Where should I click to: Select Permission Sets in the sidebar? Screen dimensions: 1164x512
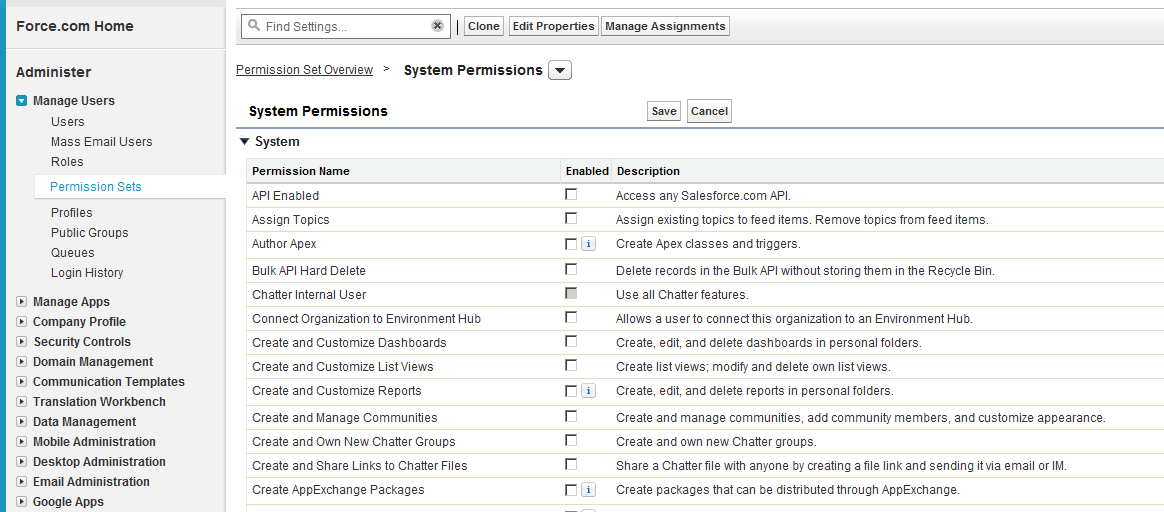coord(96,187)
